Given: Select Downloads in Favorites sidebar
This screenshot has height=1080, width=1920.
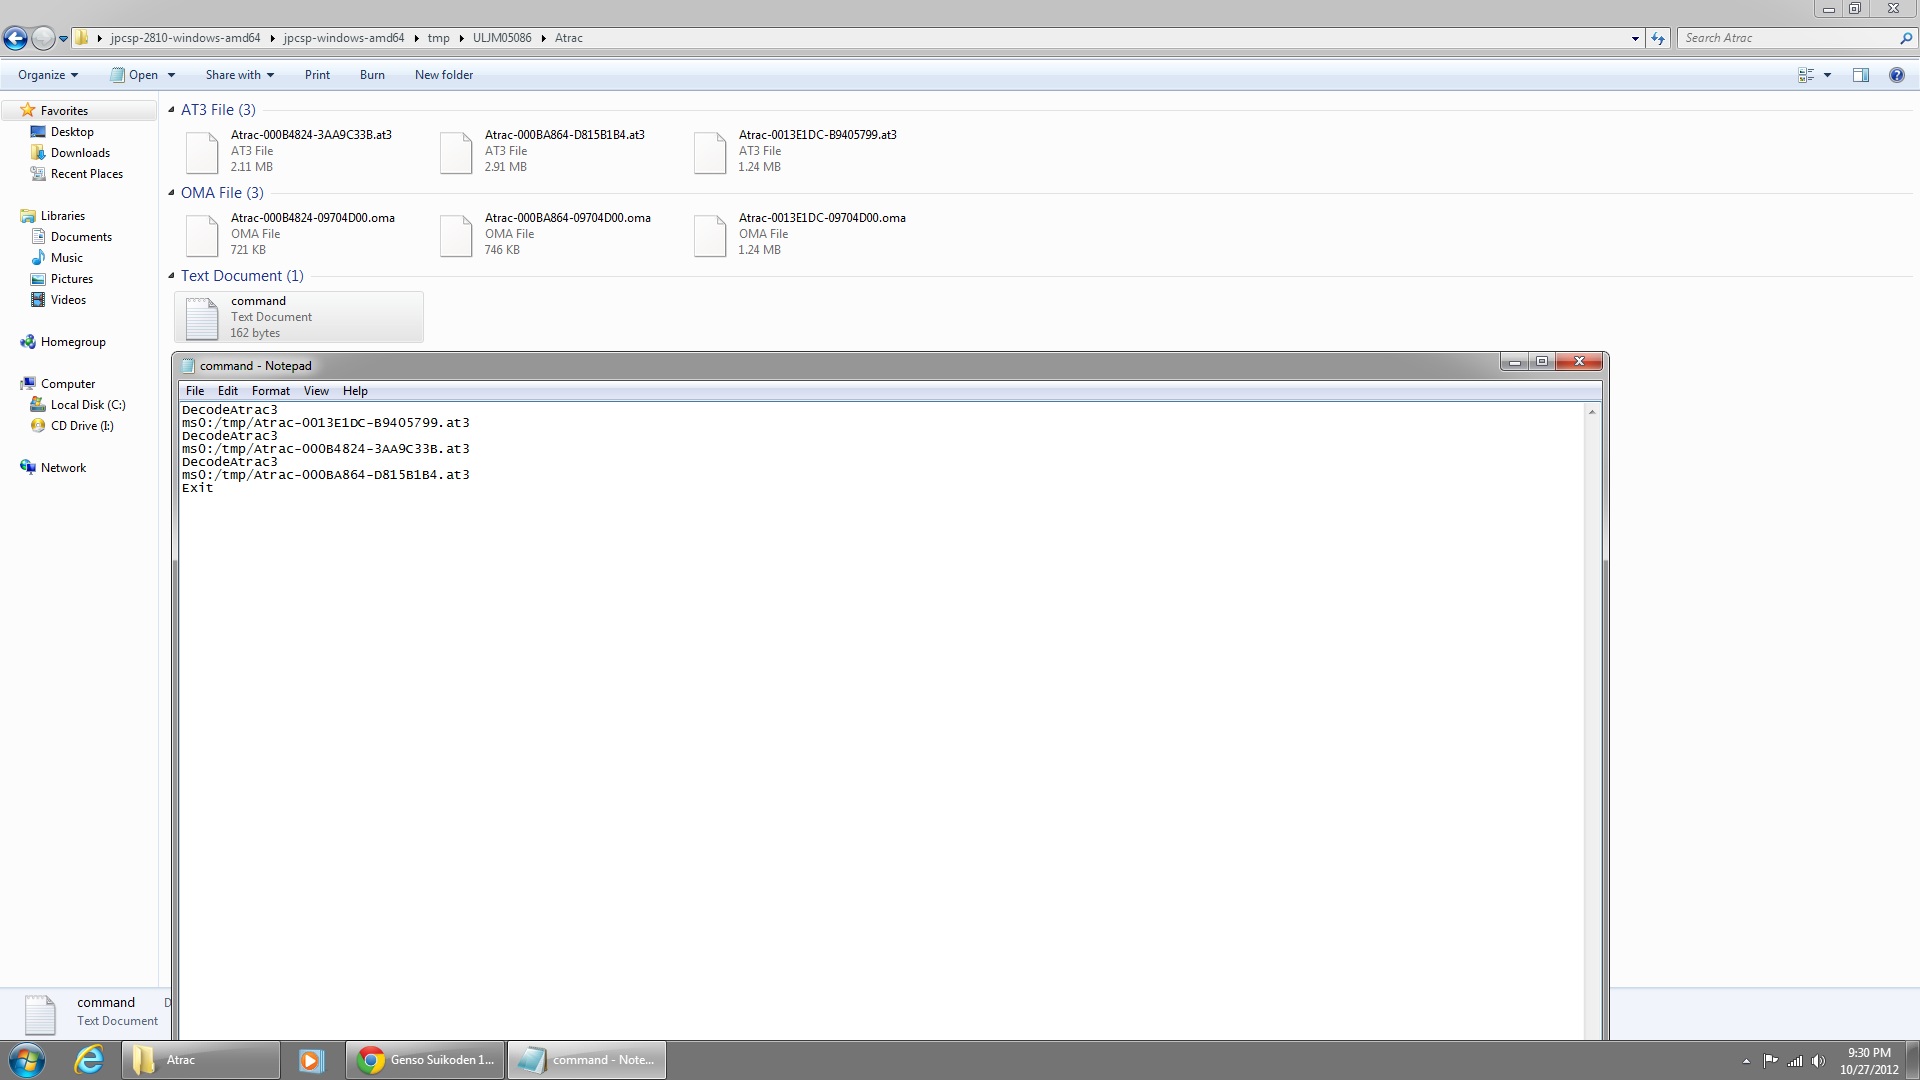Looking at the screenshot, I should [80, 153].
